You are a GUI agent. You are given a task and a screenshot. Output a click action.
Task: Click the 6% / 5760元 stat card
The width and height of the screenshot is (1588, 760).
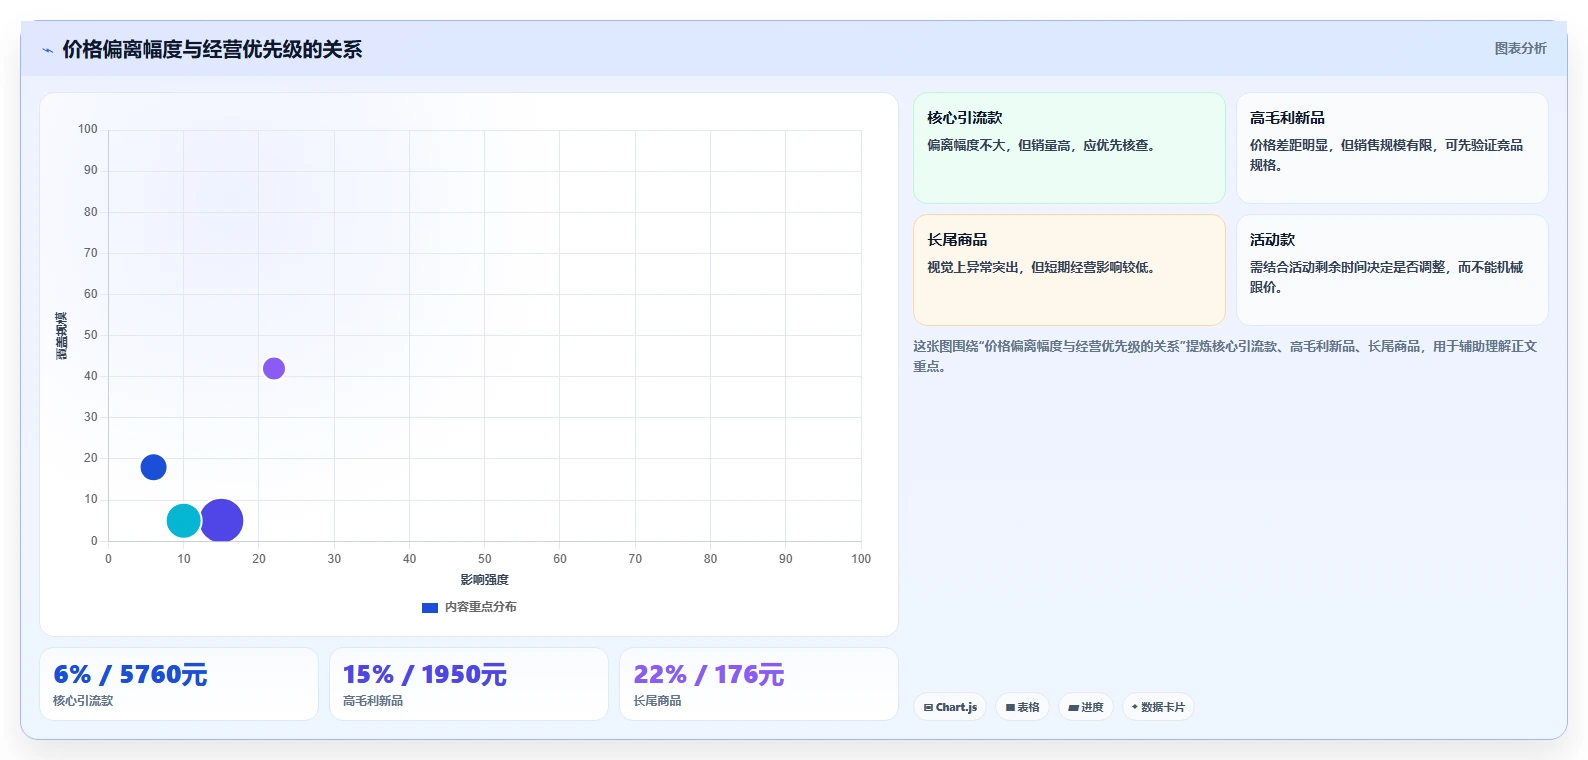(179, 684)
